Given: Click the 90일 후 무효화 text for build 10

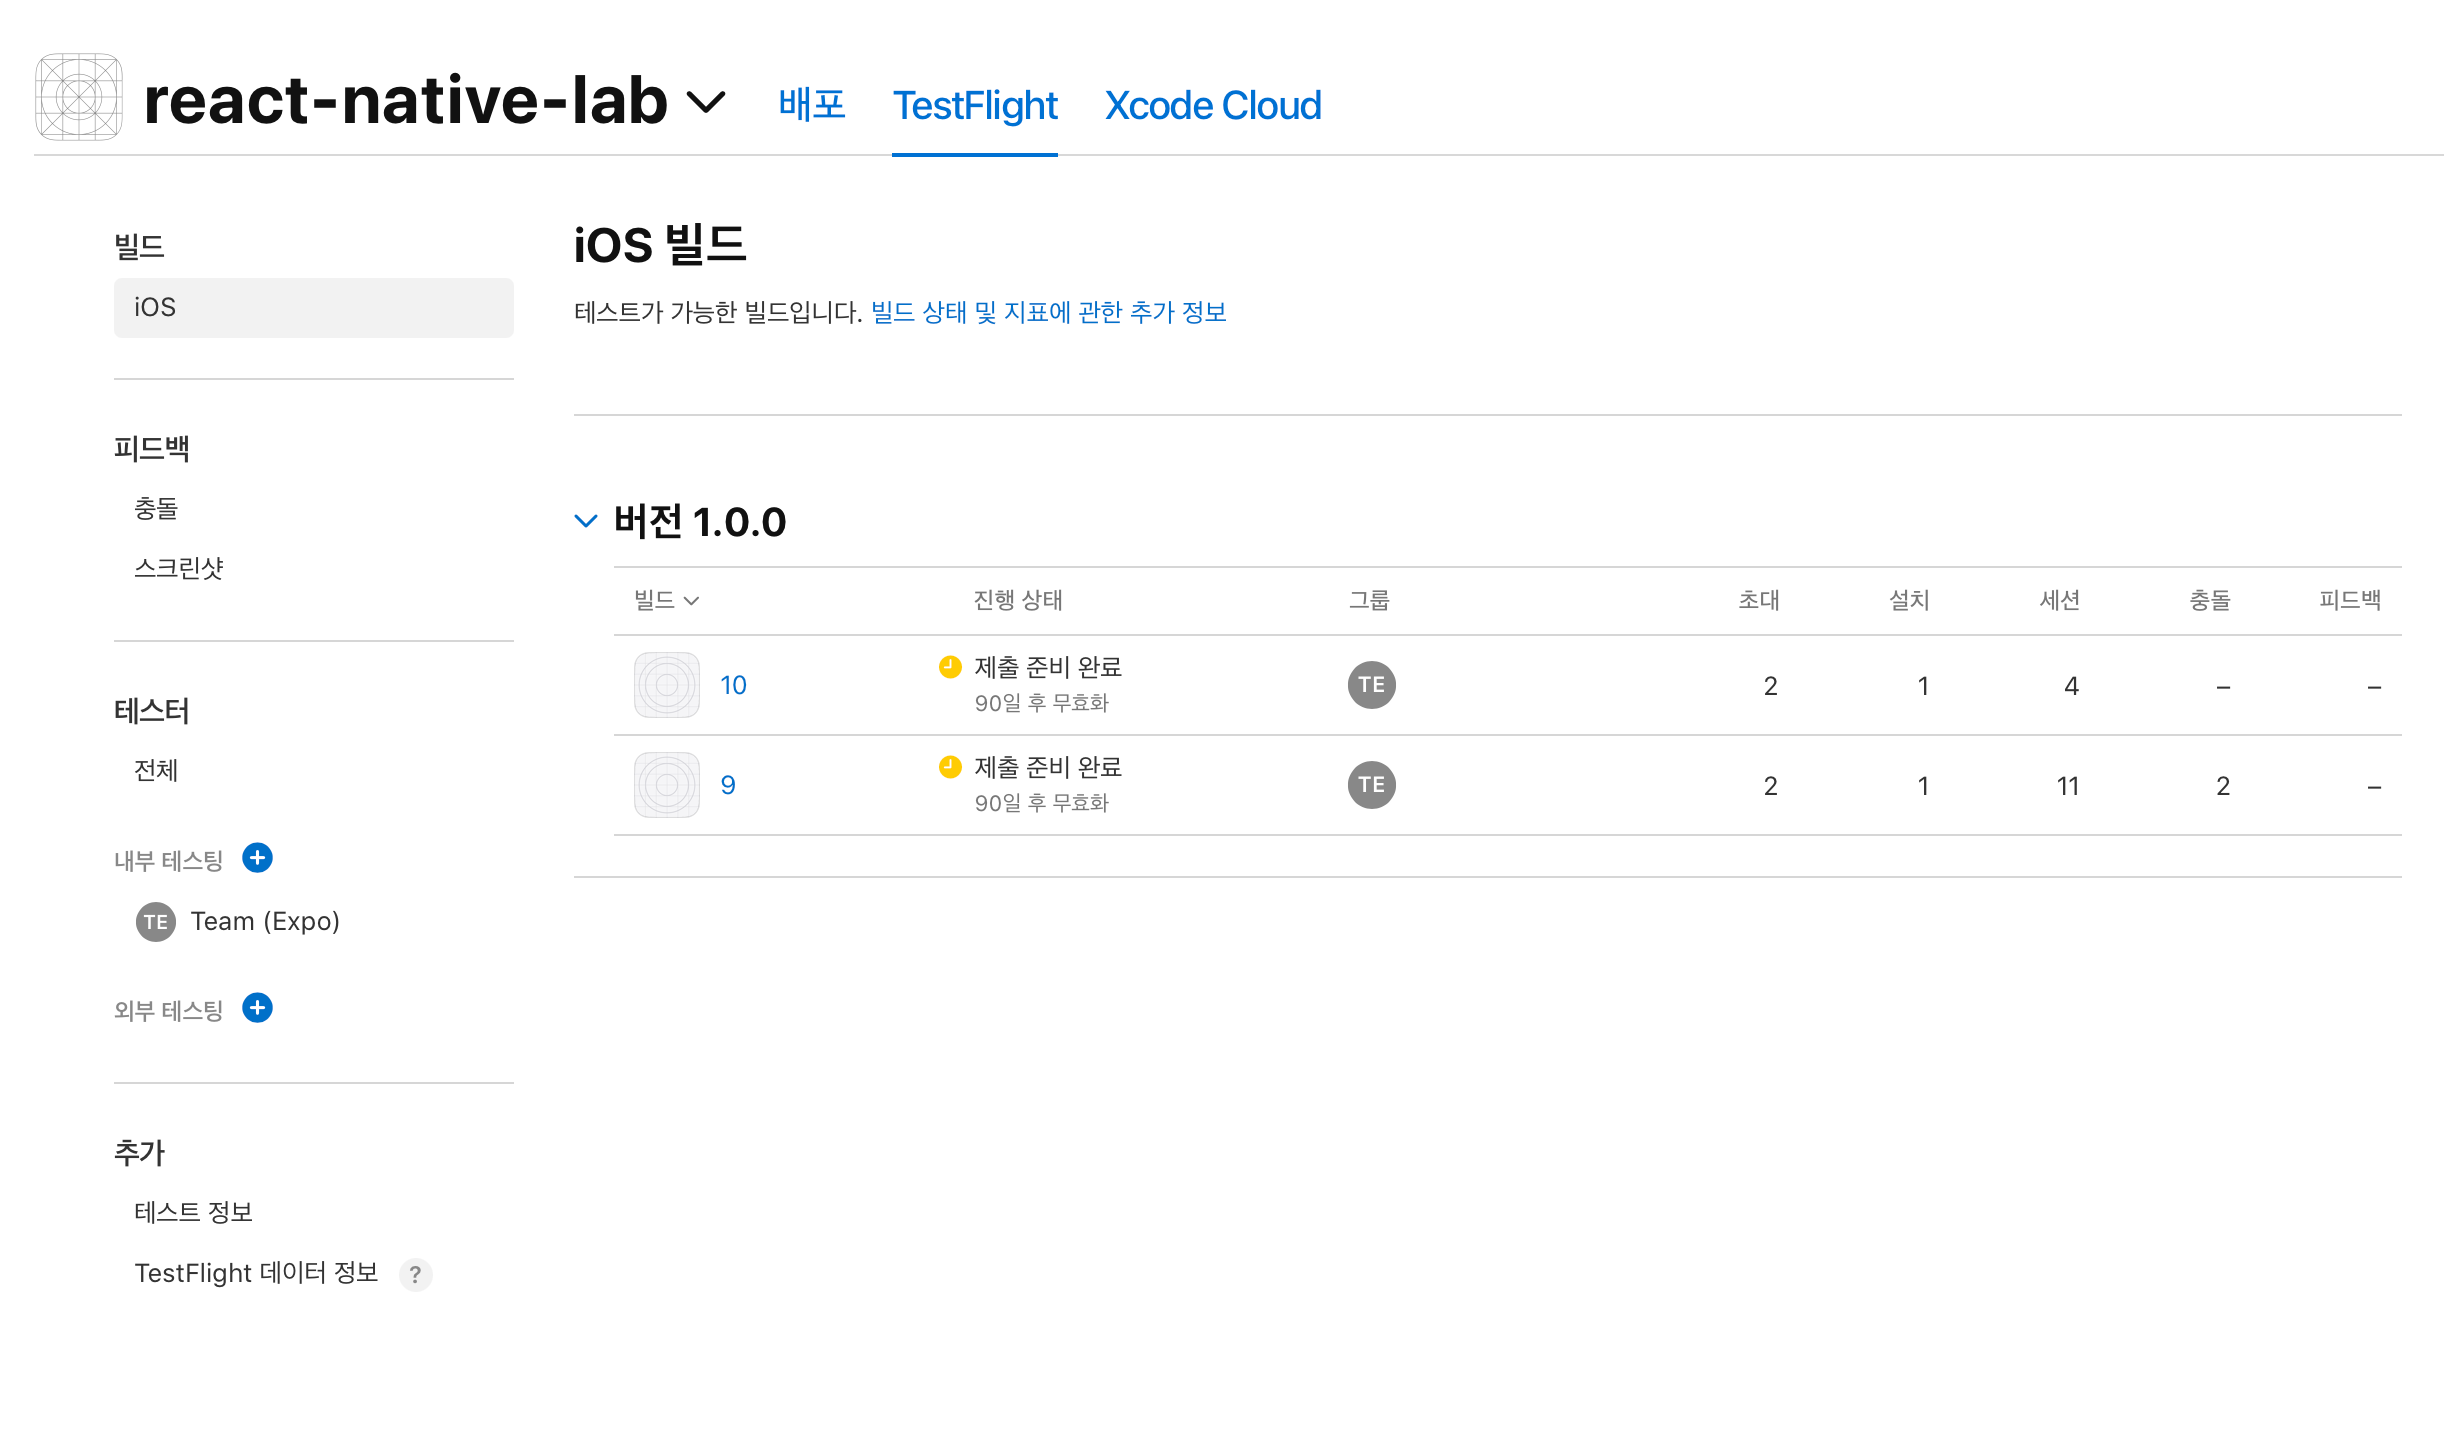Looking at the screenshot, I should point(1042,703).
